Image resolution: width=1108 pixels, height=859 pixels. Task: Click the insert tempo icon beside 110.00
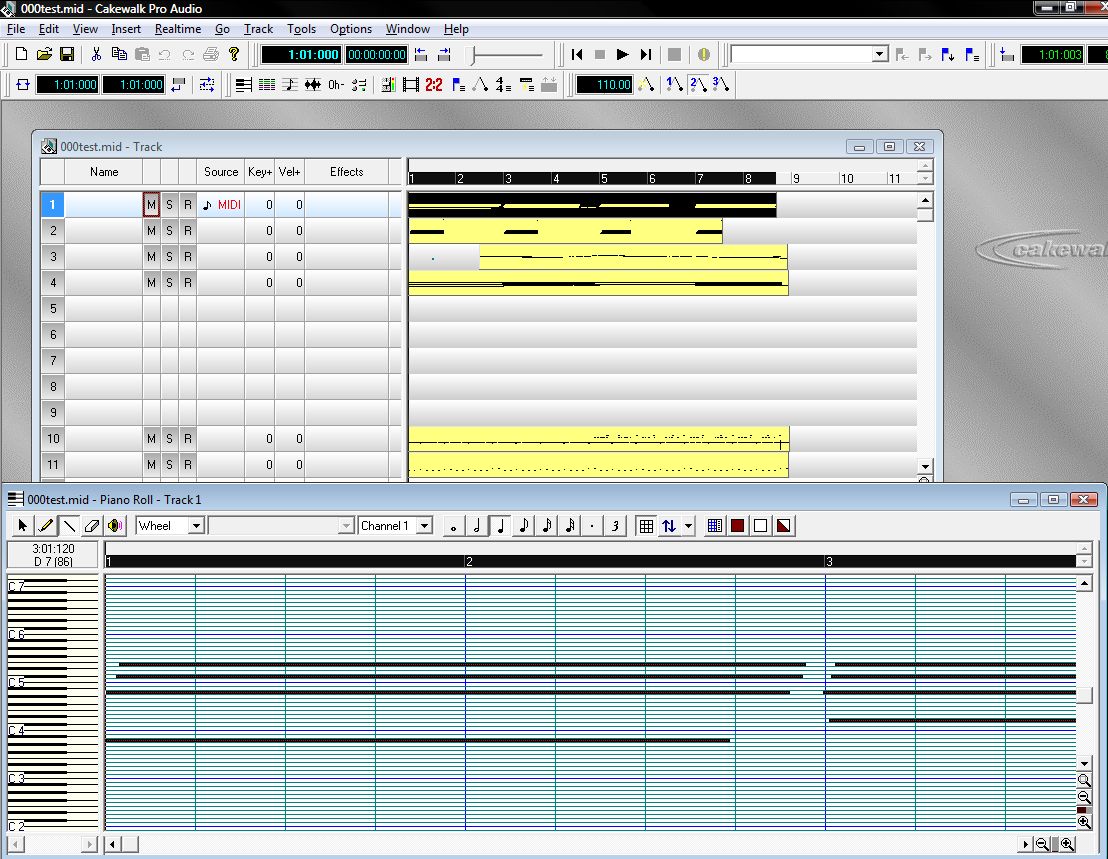645,85
